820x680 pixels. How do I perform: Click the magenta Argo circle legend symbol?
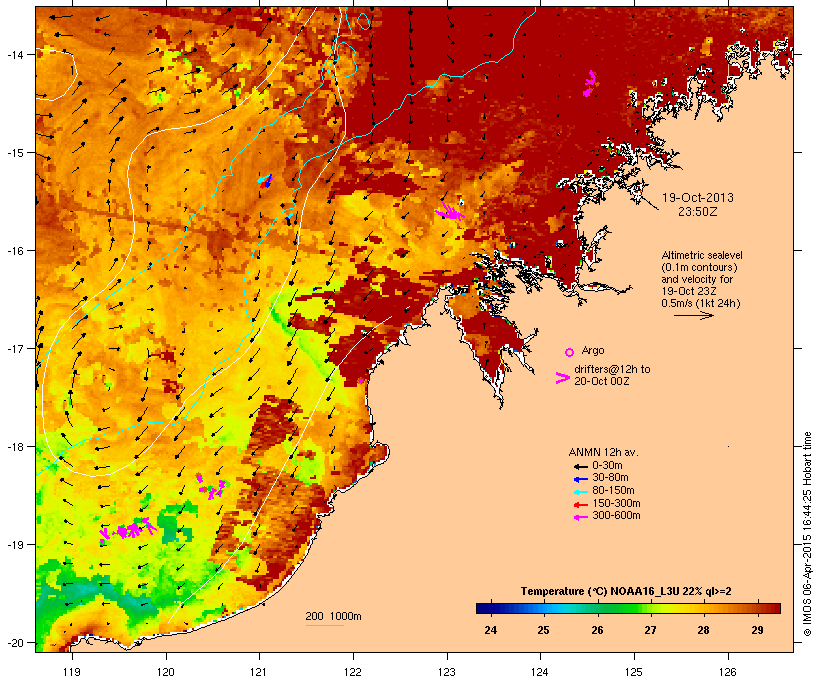point(570,353)
